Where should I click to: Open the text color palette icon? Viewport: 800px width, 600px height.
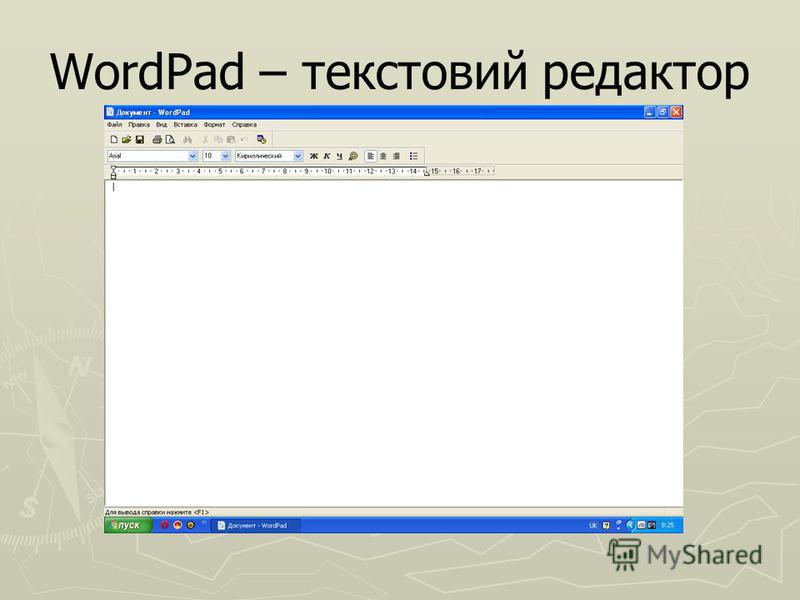353,156
